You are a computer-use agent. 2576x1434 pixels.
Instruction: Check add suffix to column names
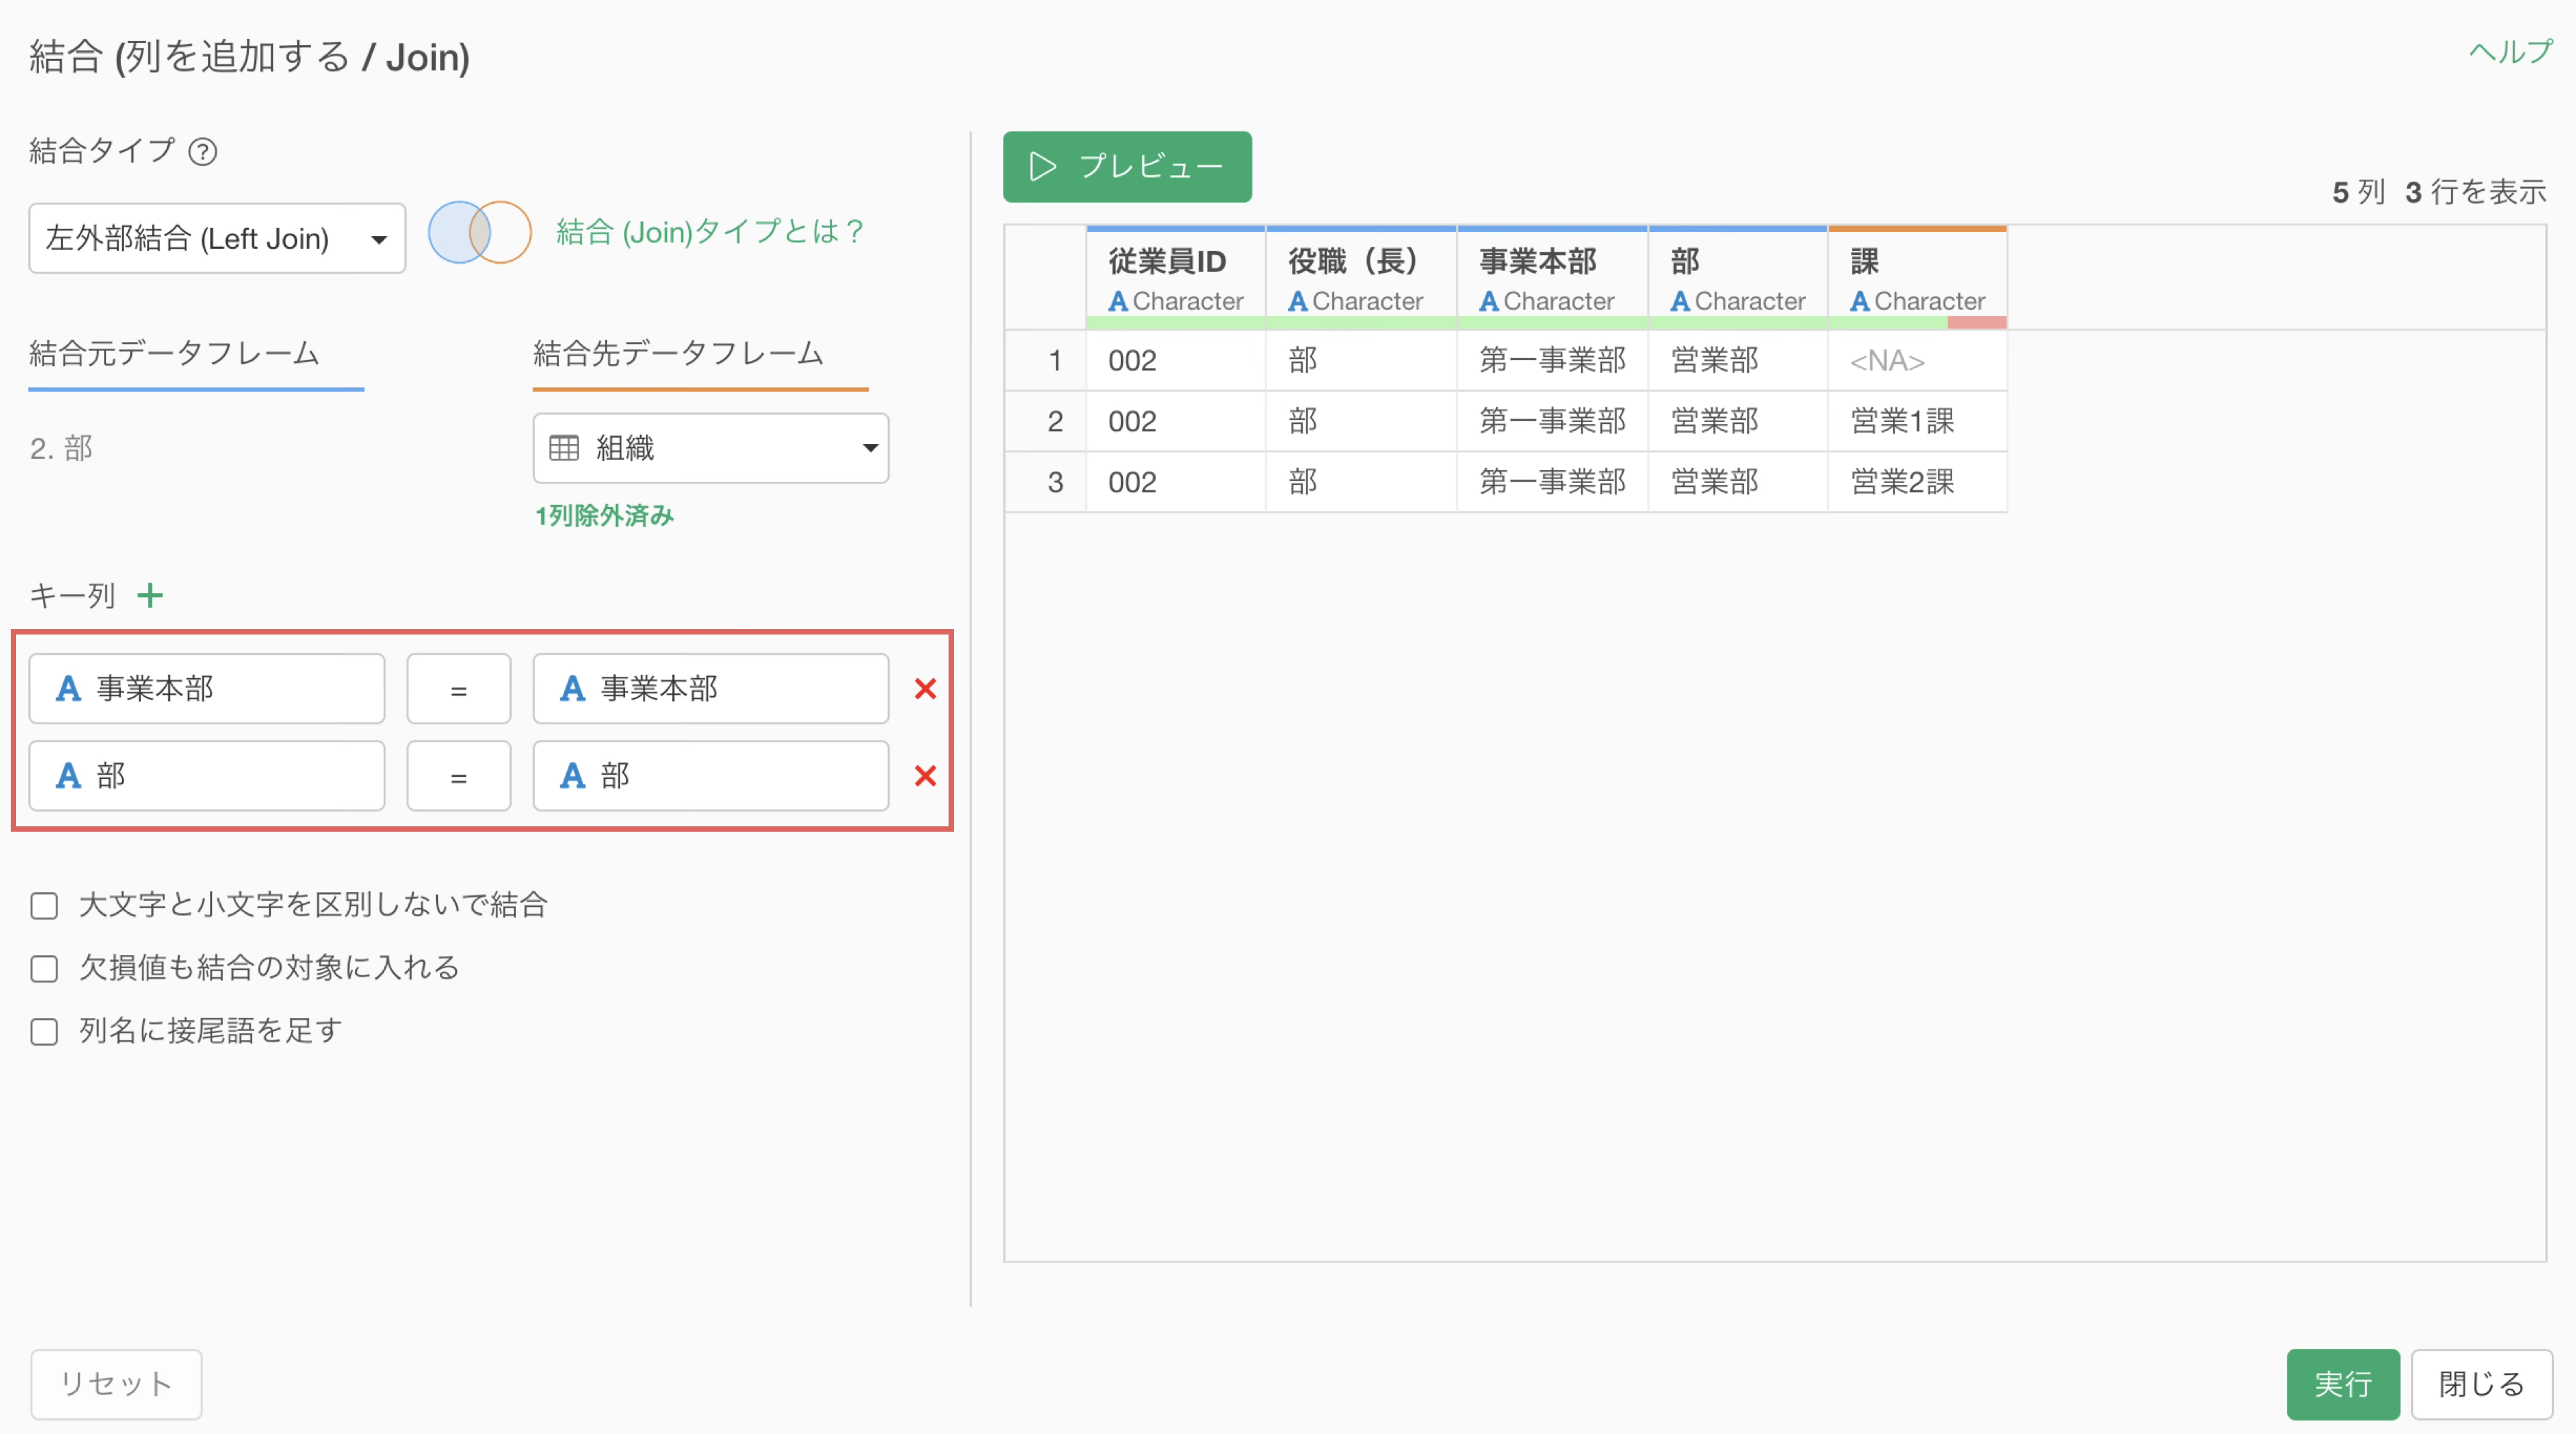click(x=44, y=1032)
